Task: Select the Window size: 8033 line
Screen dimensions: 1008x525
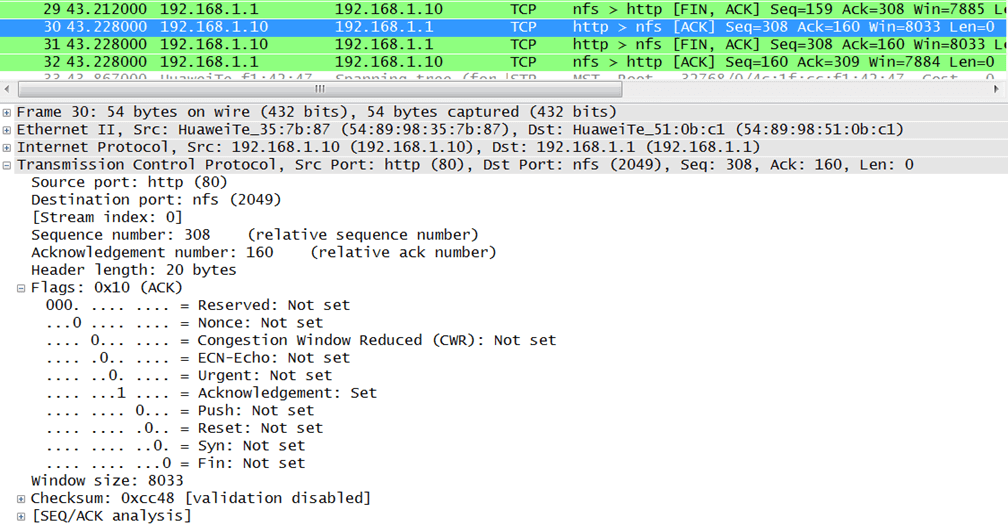Action: pos(99,481)
